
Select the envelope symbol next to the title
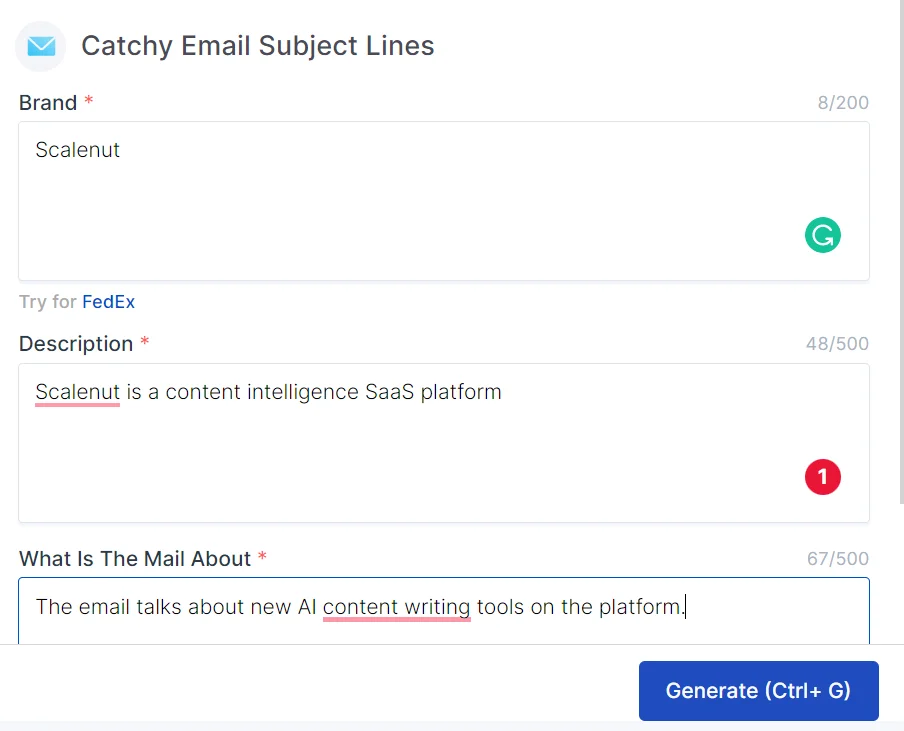coord(40,46)
